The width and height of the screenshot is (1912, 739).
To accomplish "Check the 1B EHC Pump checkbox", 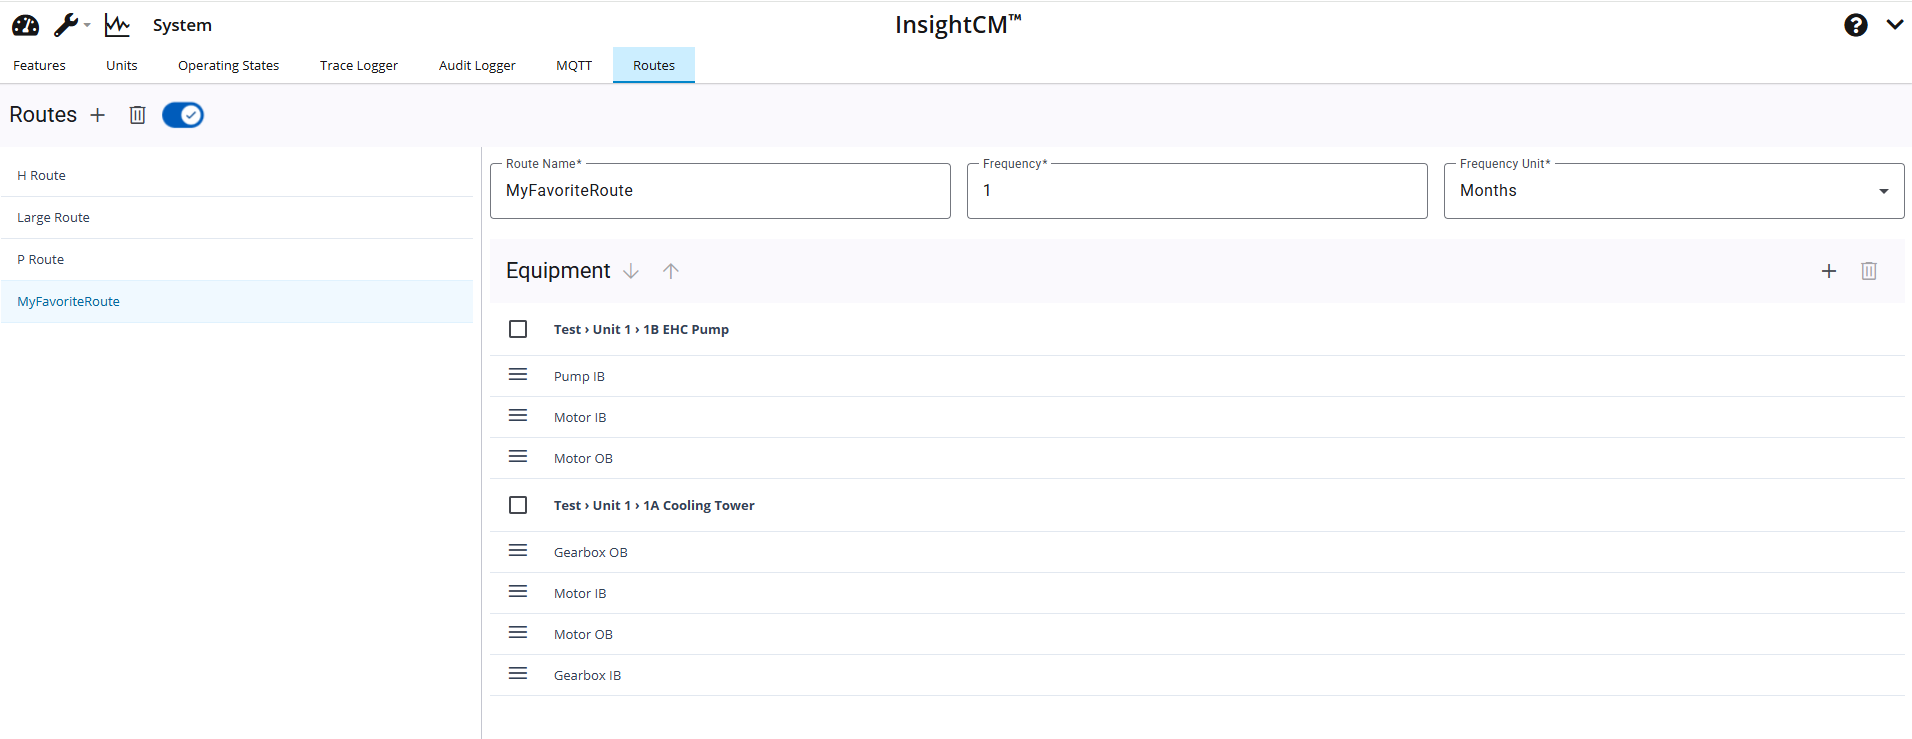I will 518,329.
